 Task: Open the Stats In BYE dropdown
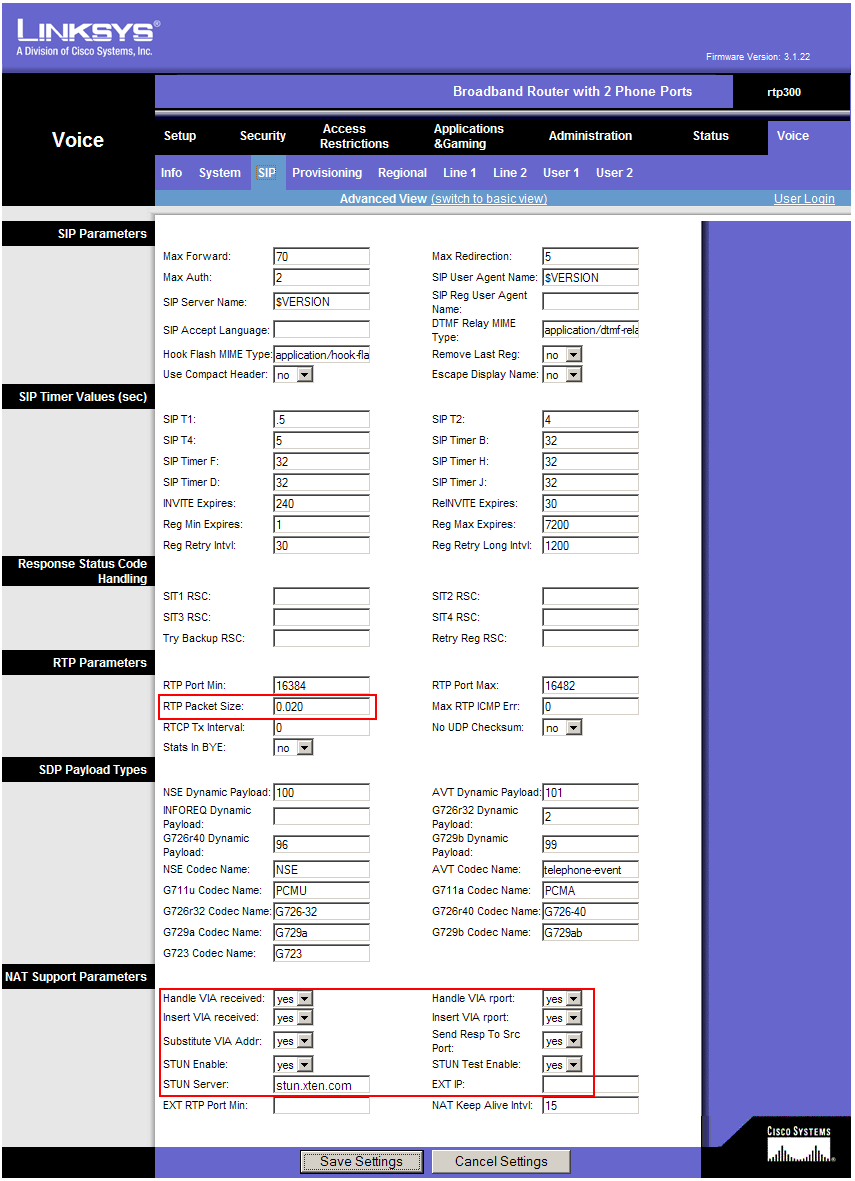pyautogui.click(x=293, y=746)
